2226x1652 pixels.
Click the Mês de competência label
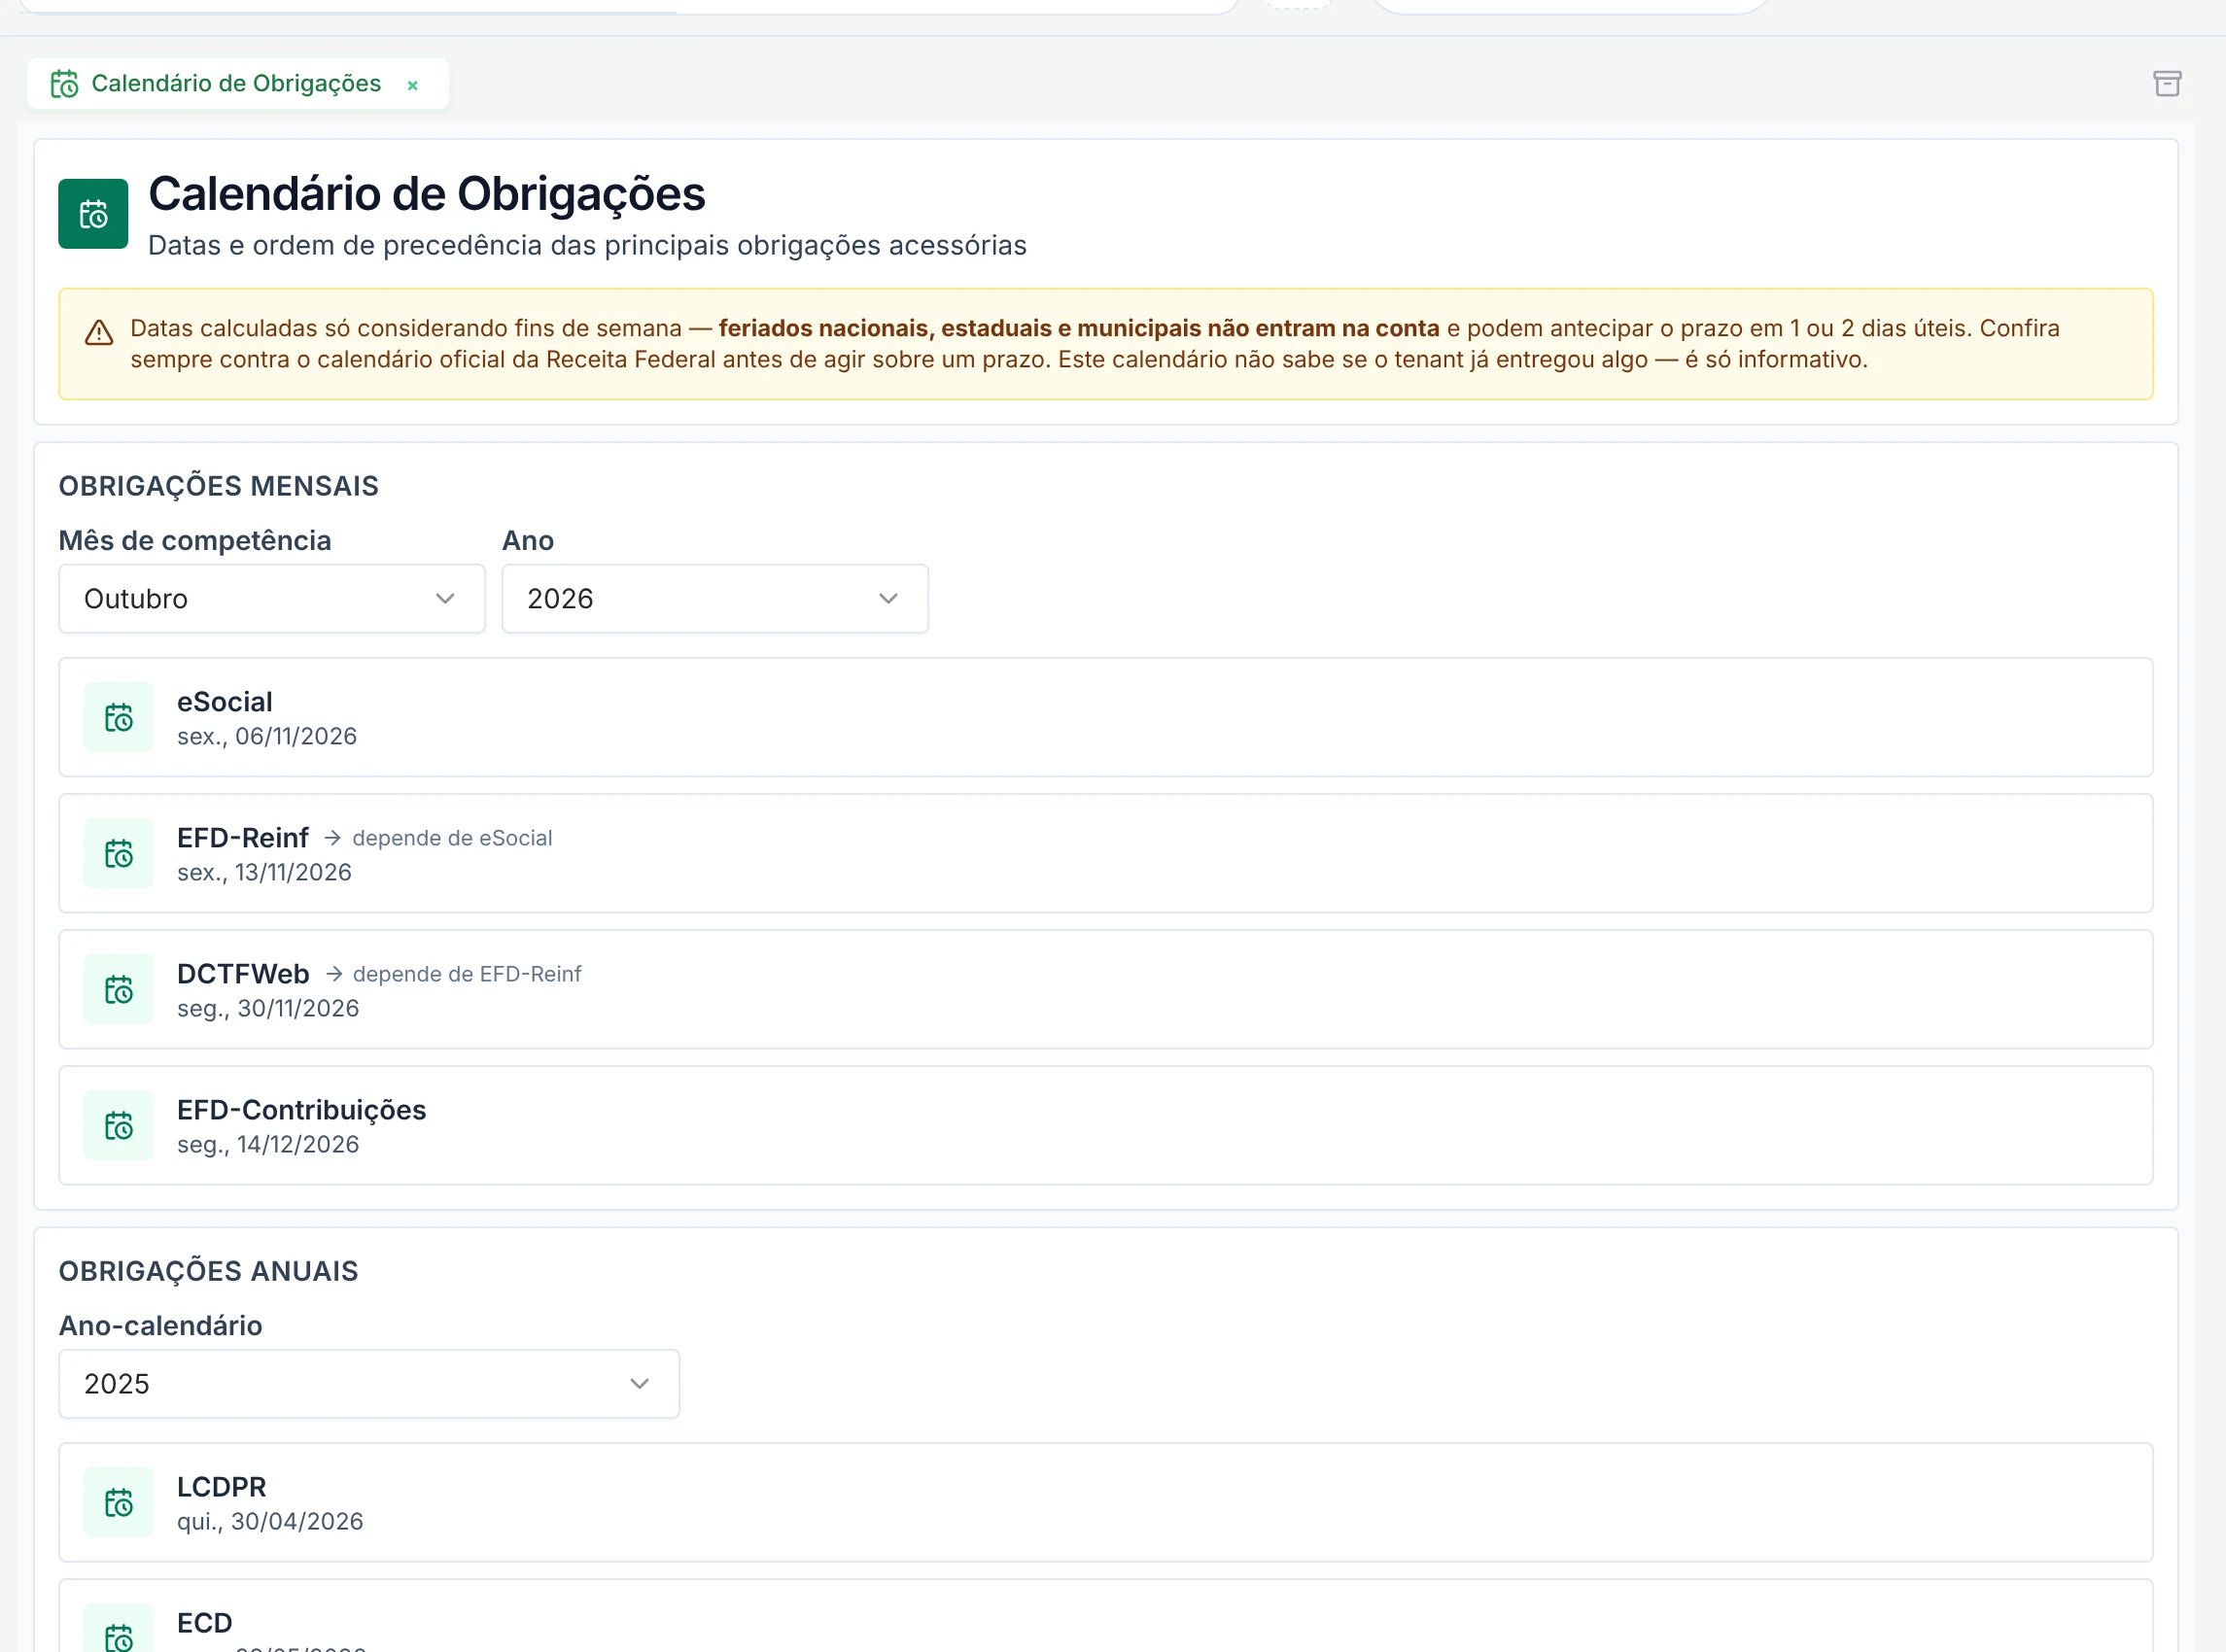point(195,541)
